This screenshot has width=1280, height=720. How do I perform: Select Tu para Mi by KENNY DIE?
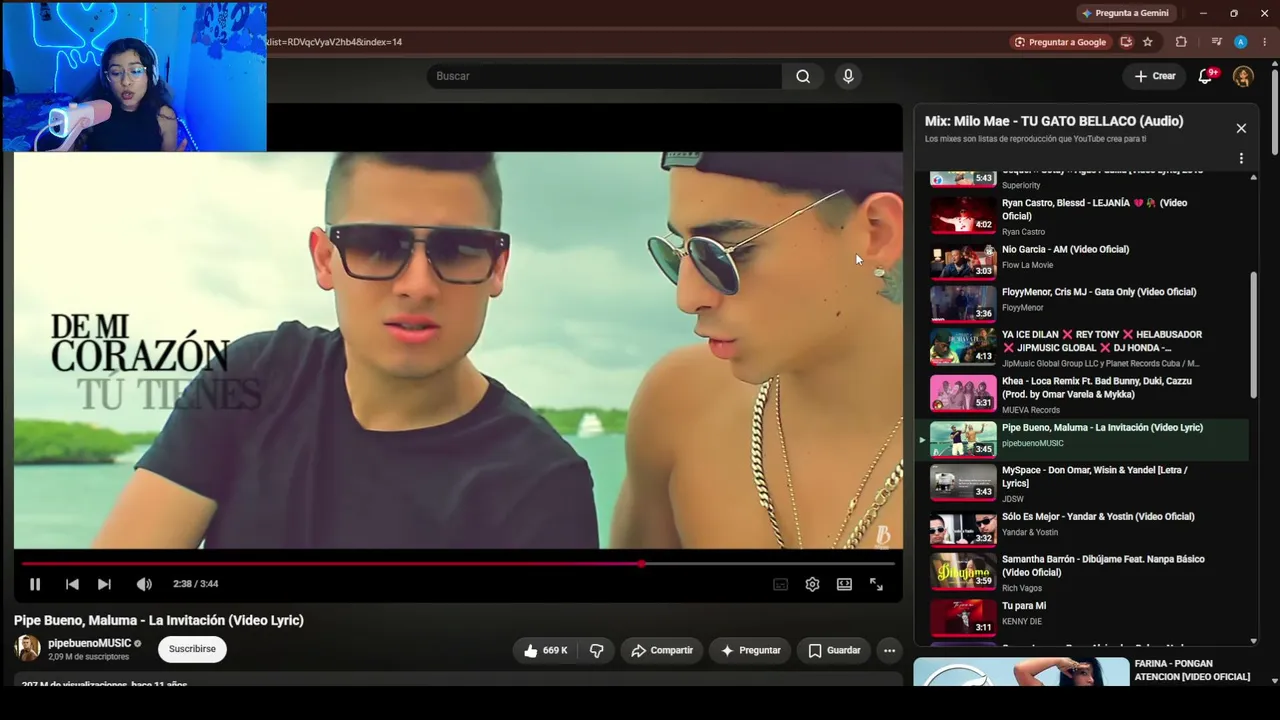(x=1024, y=606)
